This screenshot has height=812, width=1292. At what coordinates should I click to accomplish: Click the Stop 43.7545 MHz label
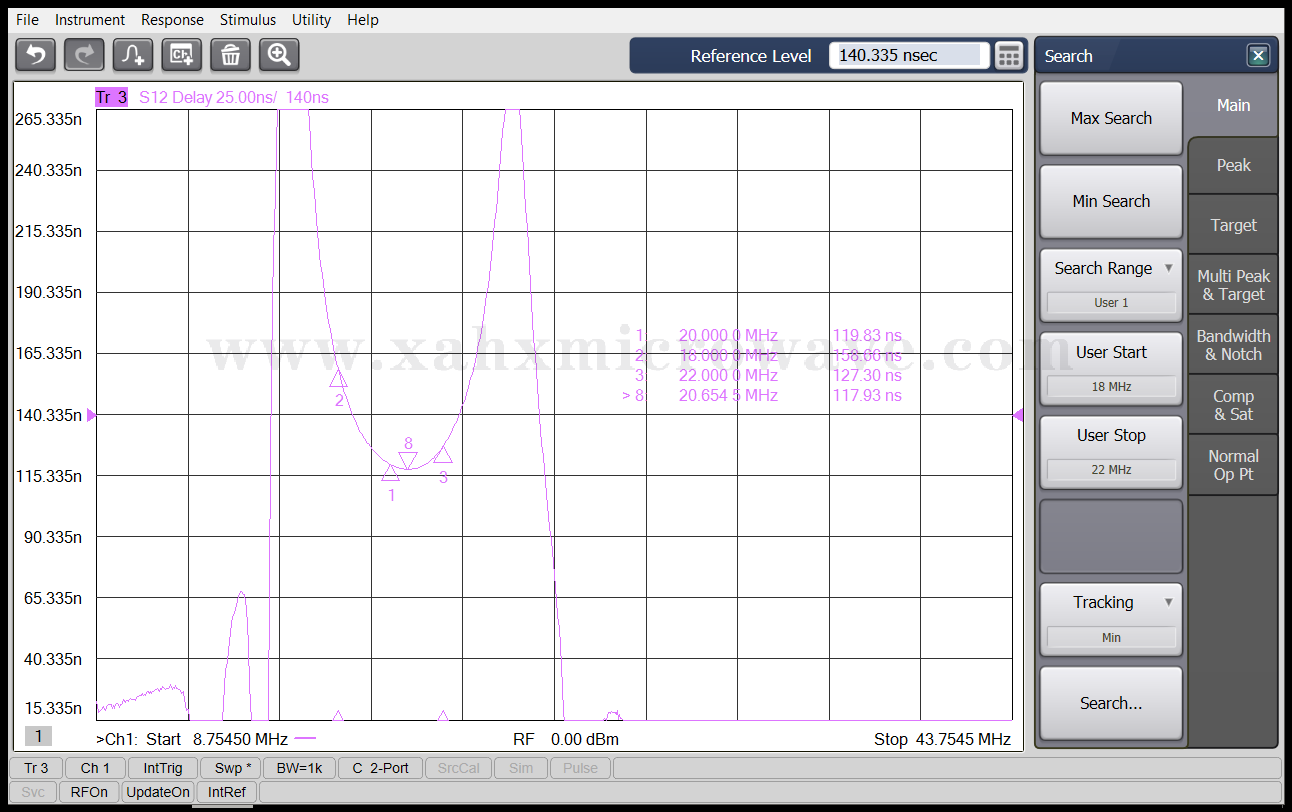[x=942, y=740]
